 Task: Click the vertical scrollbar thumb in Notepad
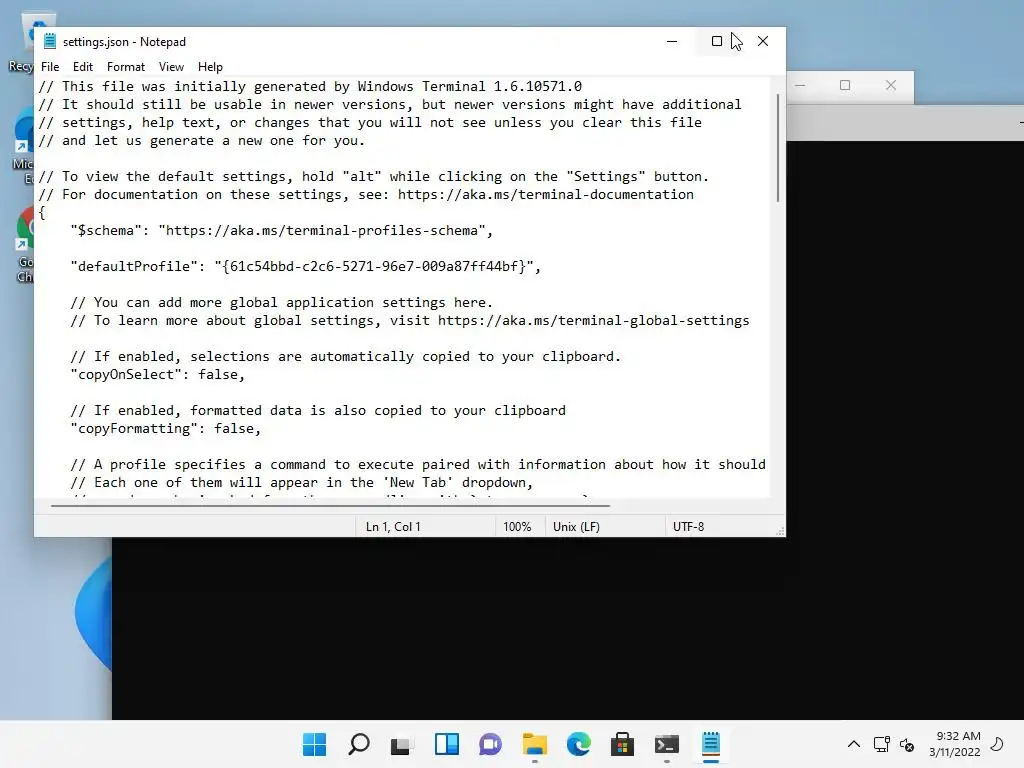[777, 148]
